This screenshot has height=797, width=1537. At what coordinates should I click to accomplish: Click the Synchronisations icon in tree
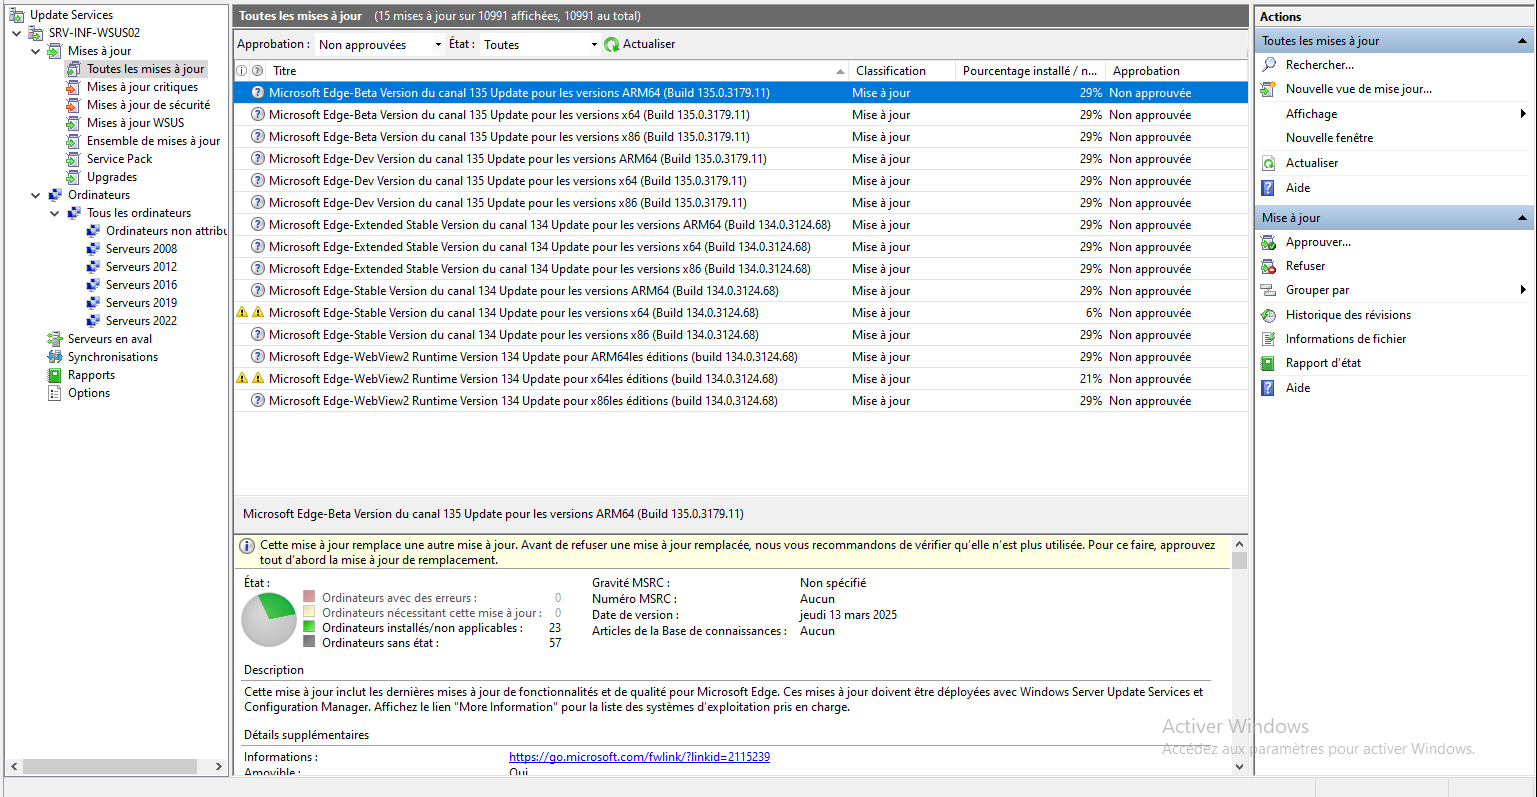tap(55, 357)
